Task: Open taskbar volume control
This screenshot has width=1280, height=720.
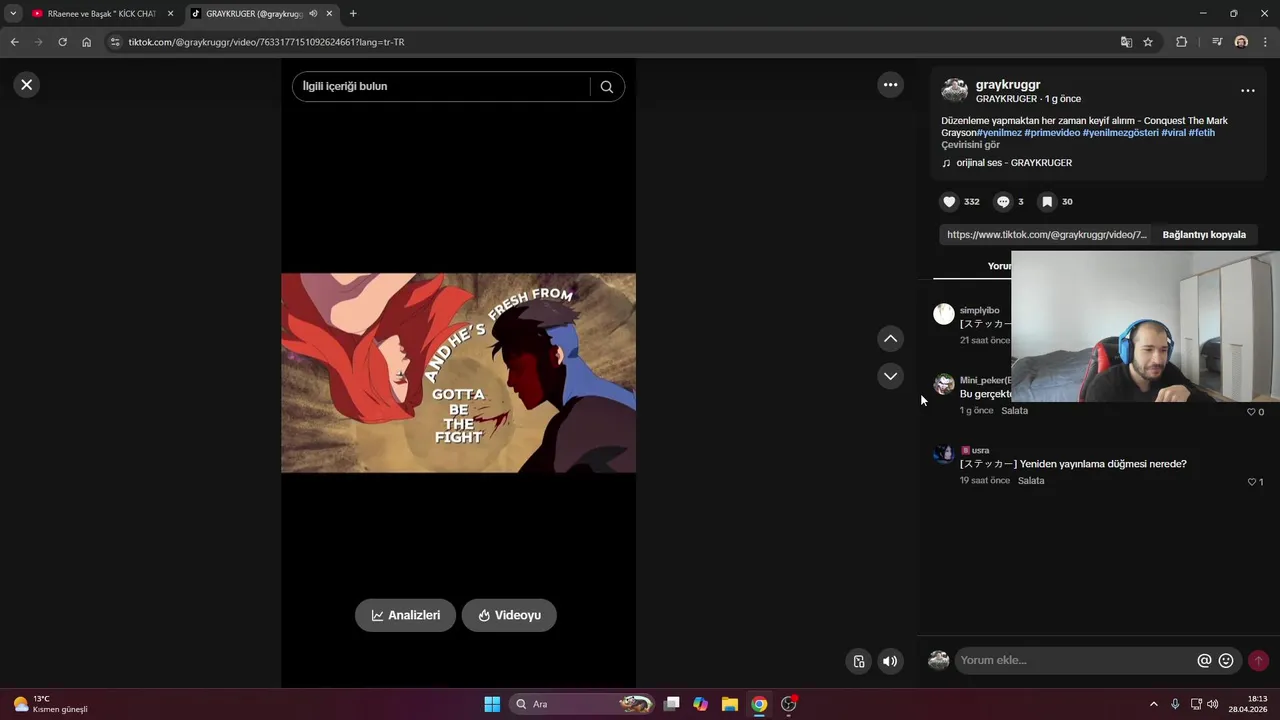Action: tap(1213, 704)
